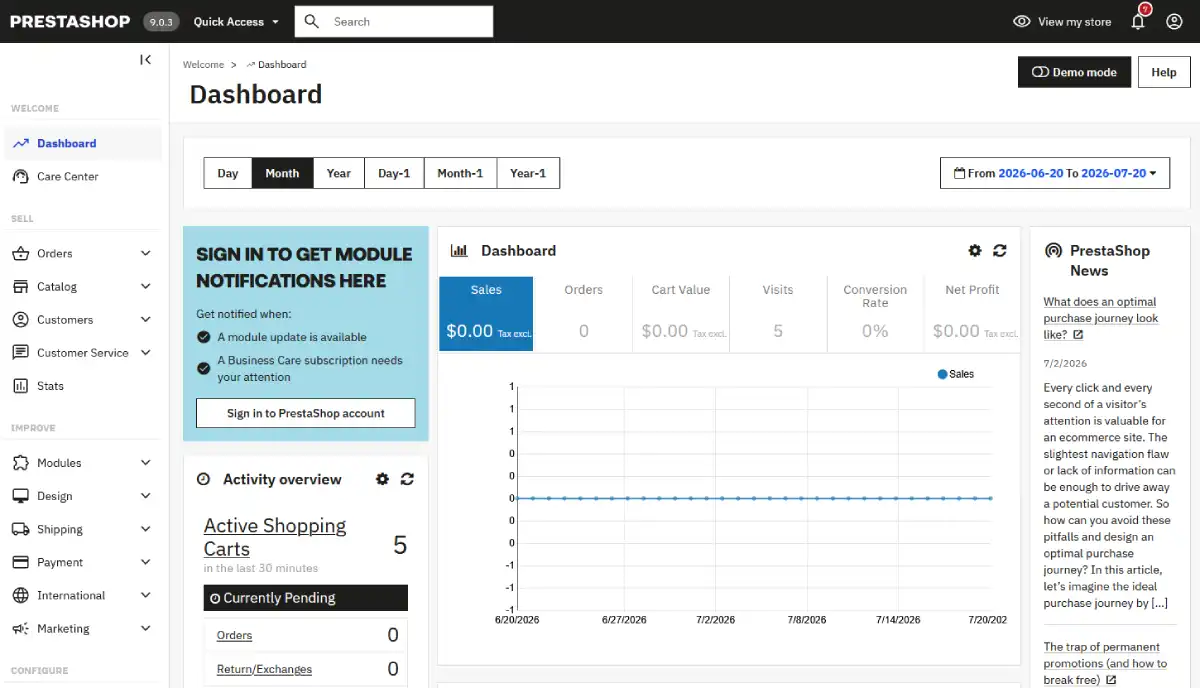Expand the Orders menu chevron

[x=146, y=253]
